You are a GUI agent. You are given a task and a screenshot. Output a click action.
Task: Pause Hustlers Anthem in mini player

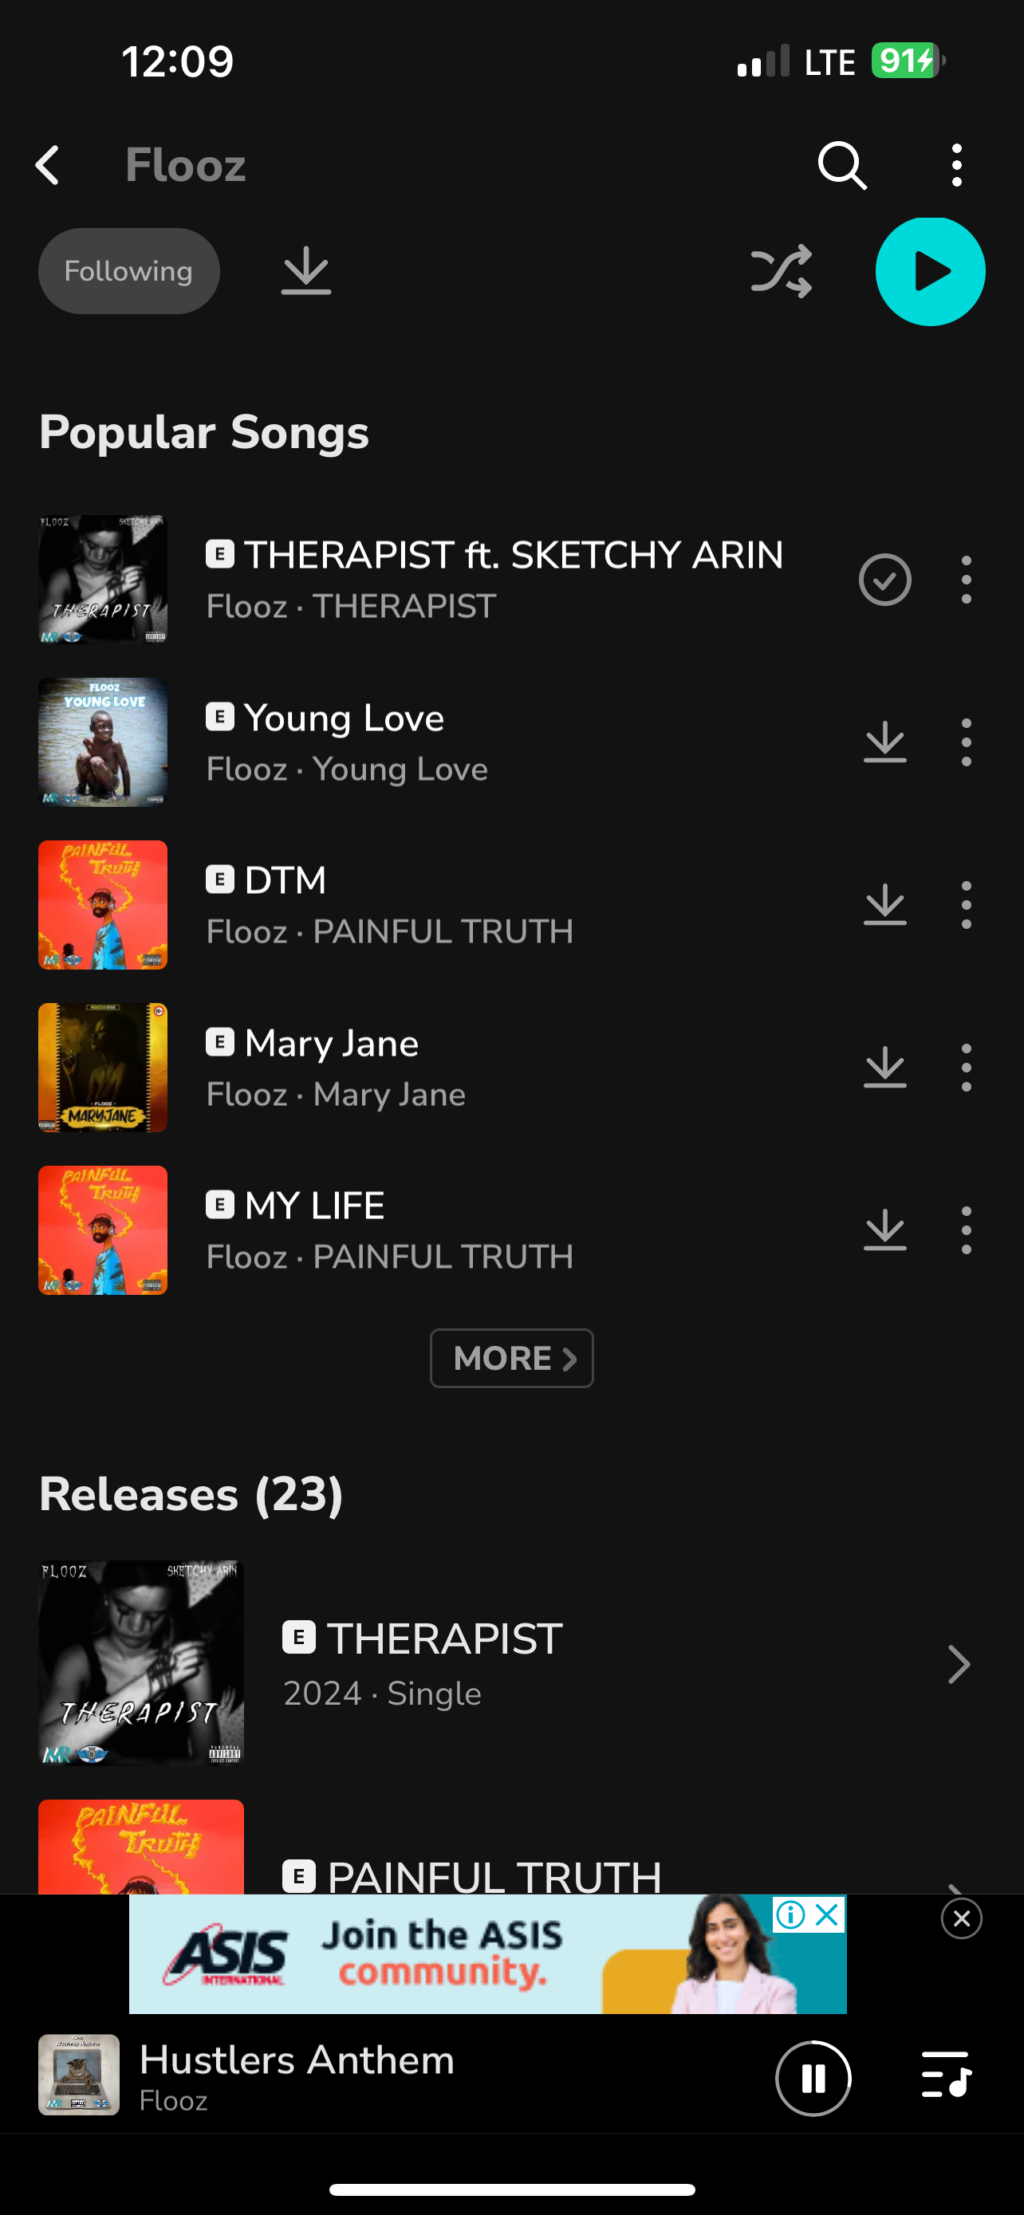pyautogui.click(x=813, y=2079)
